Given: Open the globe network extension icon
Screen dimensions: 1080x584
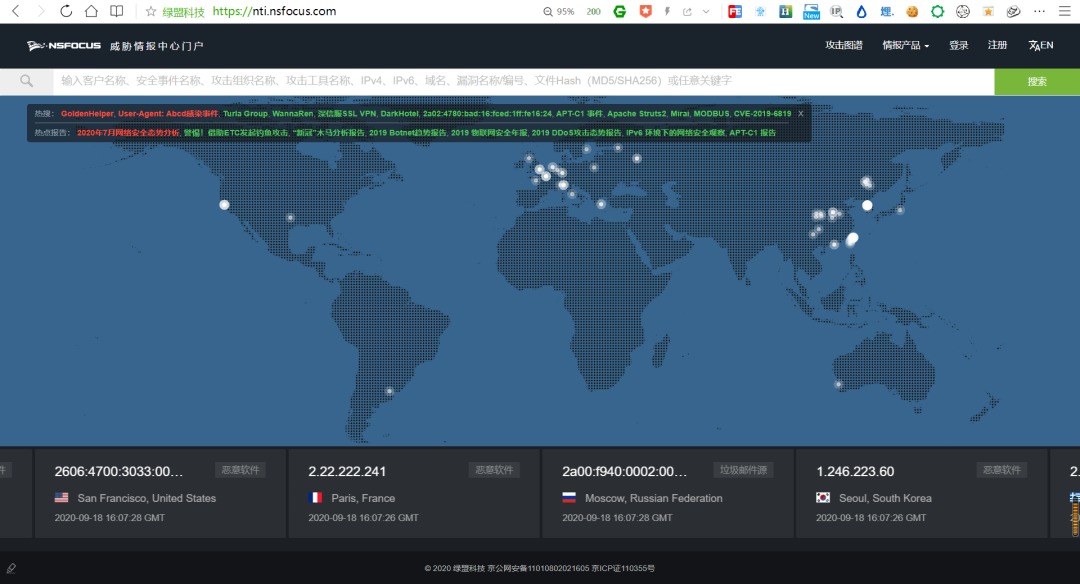Looking at the screenshot, I should click(x=963, y=11).
